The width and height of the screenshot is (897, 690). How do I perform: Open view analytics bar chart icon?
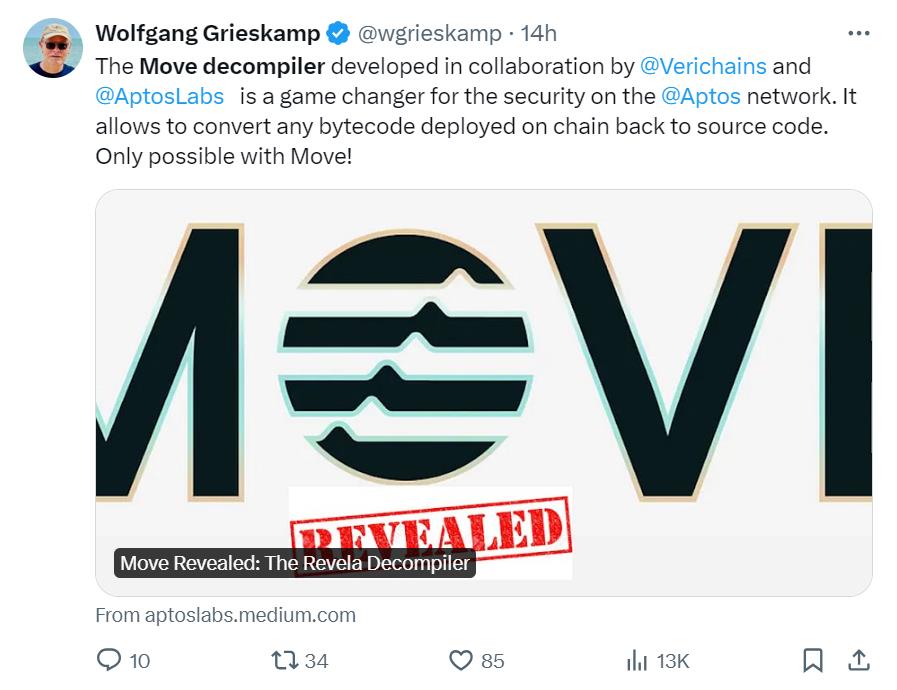(636, 660)
